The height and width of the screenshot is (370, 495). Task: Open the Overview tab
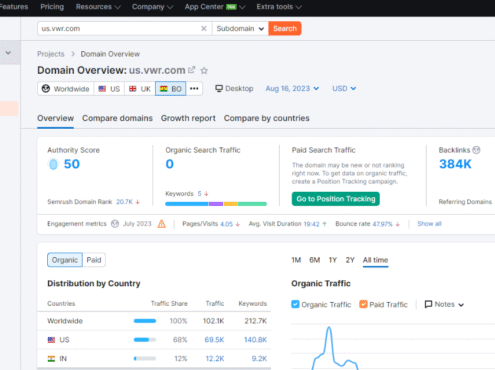pos(55,118)
